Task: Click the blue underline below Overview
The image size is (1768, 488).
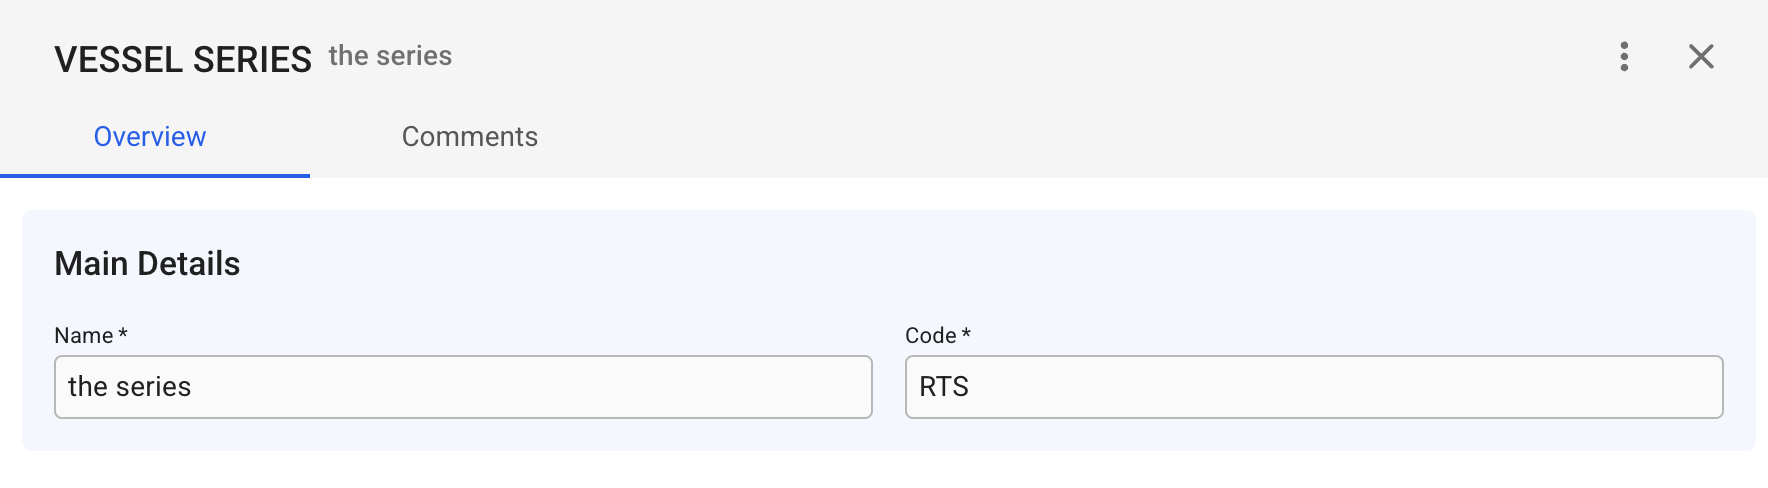Action: coord(155,176)
